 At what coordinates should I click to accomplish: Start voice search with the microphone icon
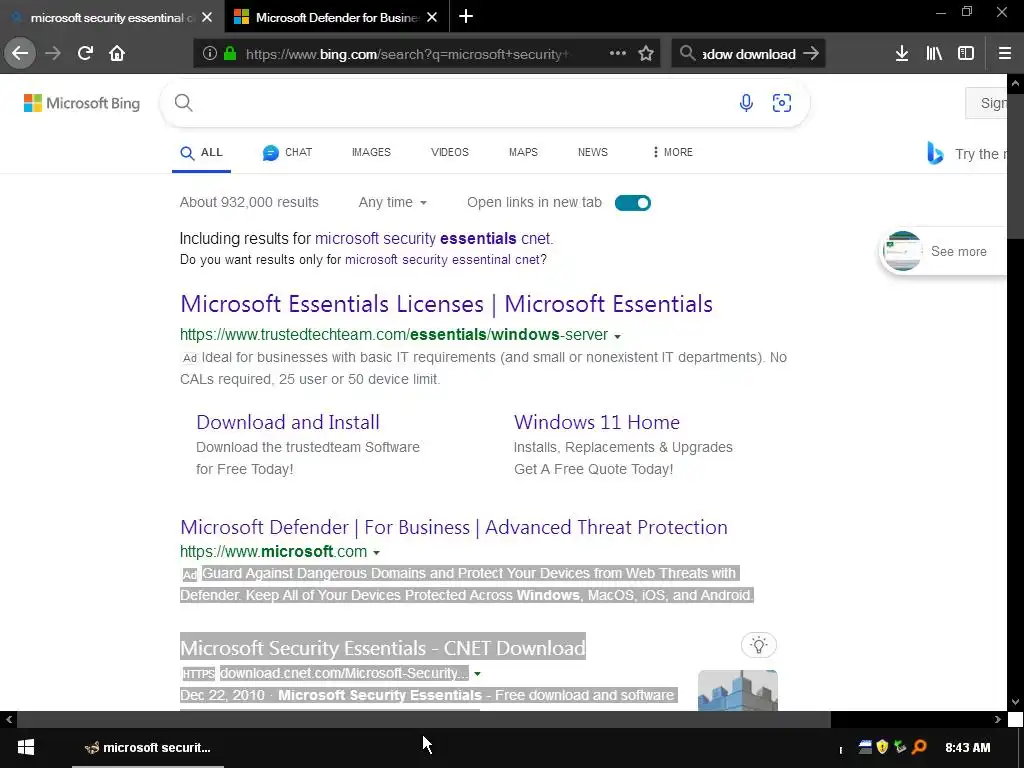(746, 103)
